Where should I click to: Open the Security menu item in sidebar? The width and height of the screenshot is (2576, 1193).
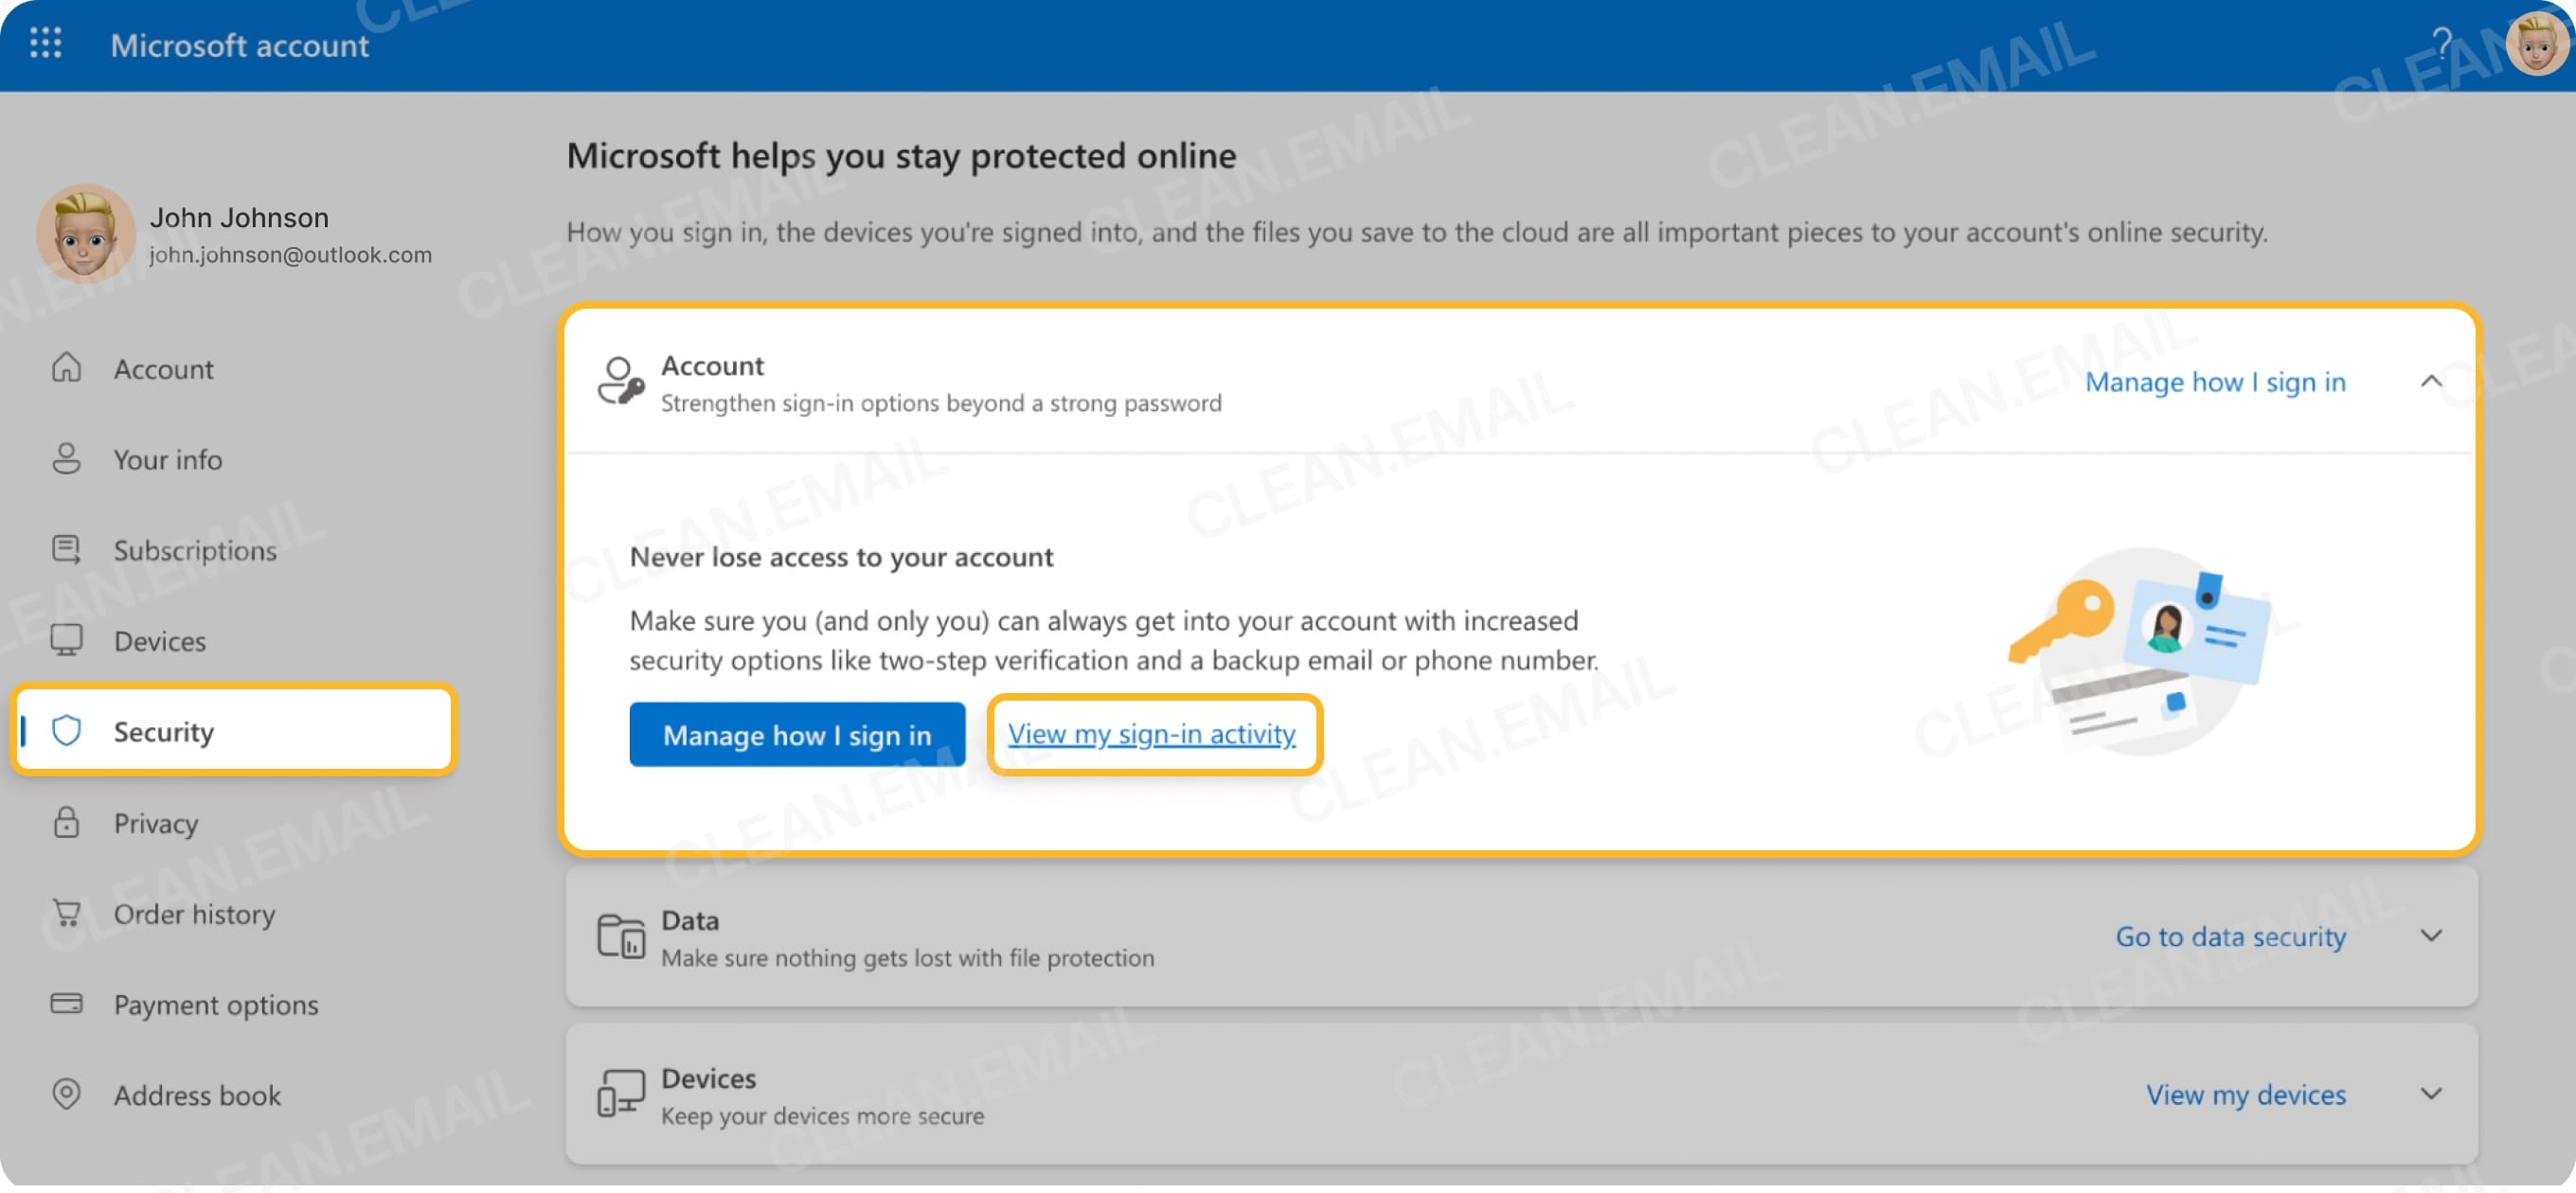[163, 731]
